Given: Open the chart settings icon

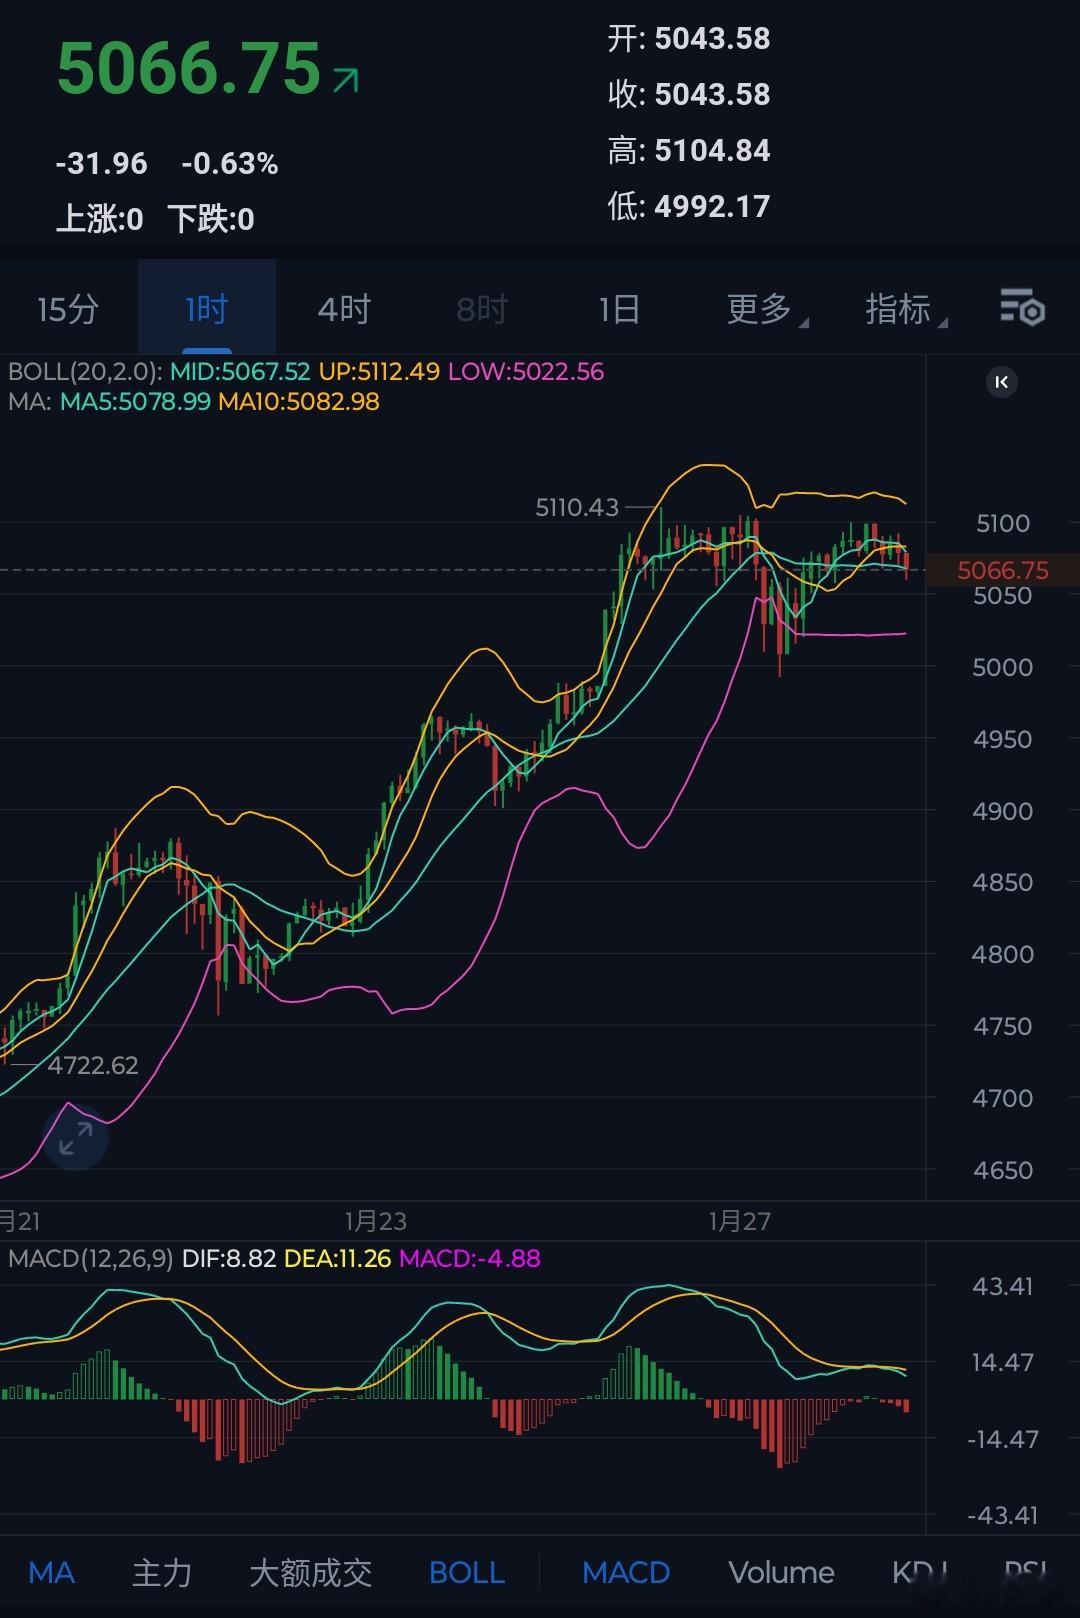Looking at the screenshot, I should [1022, 308].
